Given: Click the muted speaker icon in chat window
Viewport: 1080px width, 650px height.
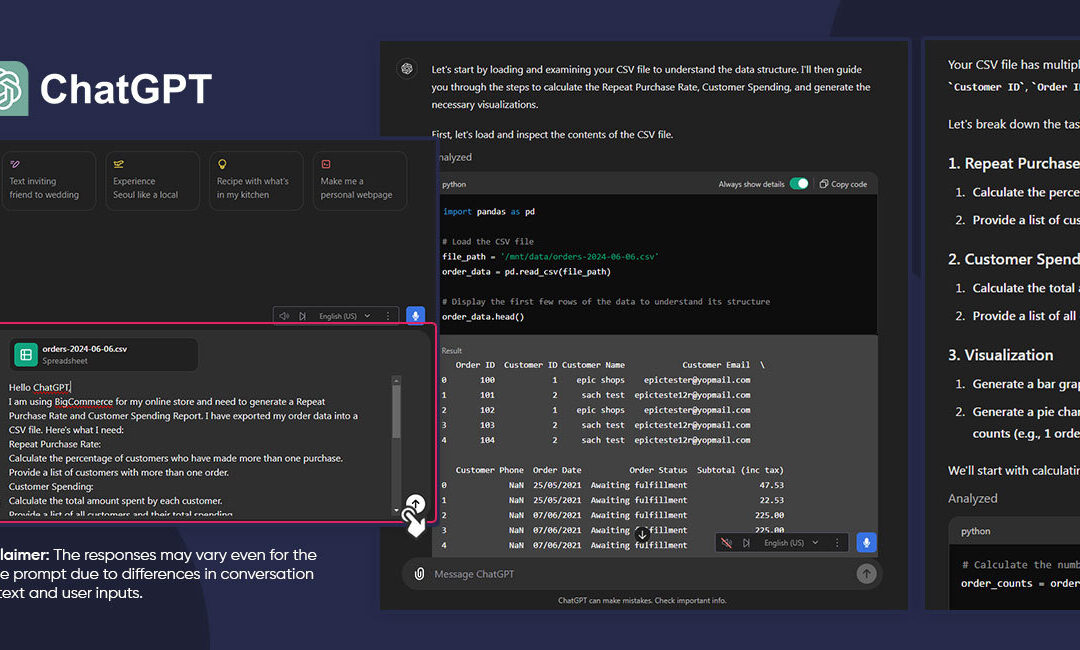Looking at the screenshot, I should click(x=726, y=543).
